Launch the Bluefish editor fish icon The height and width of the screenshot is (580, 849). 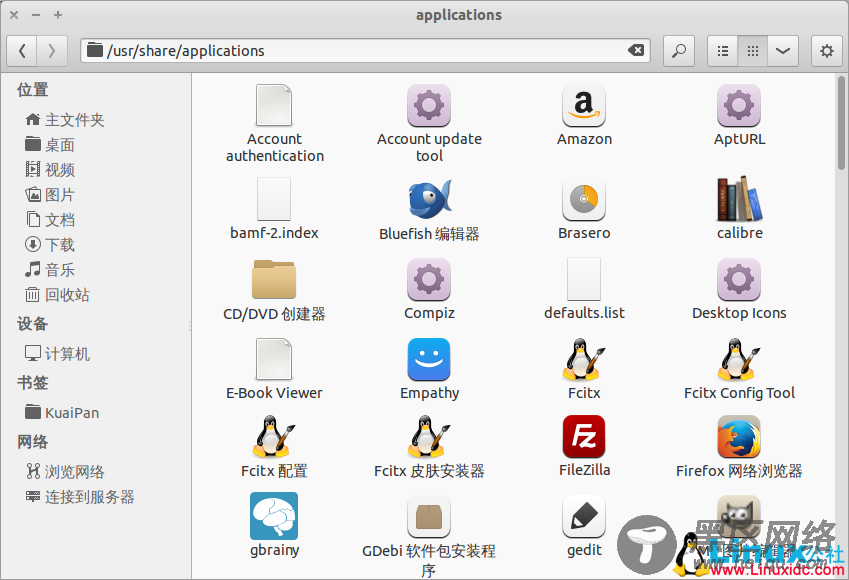tap(430, 199)
